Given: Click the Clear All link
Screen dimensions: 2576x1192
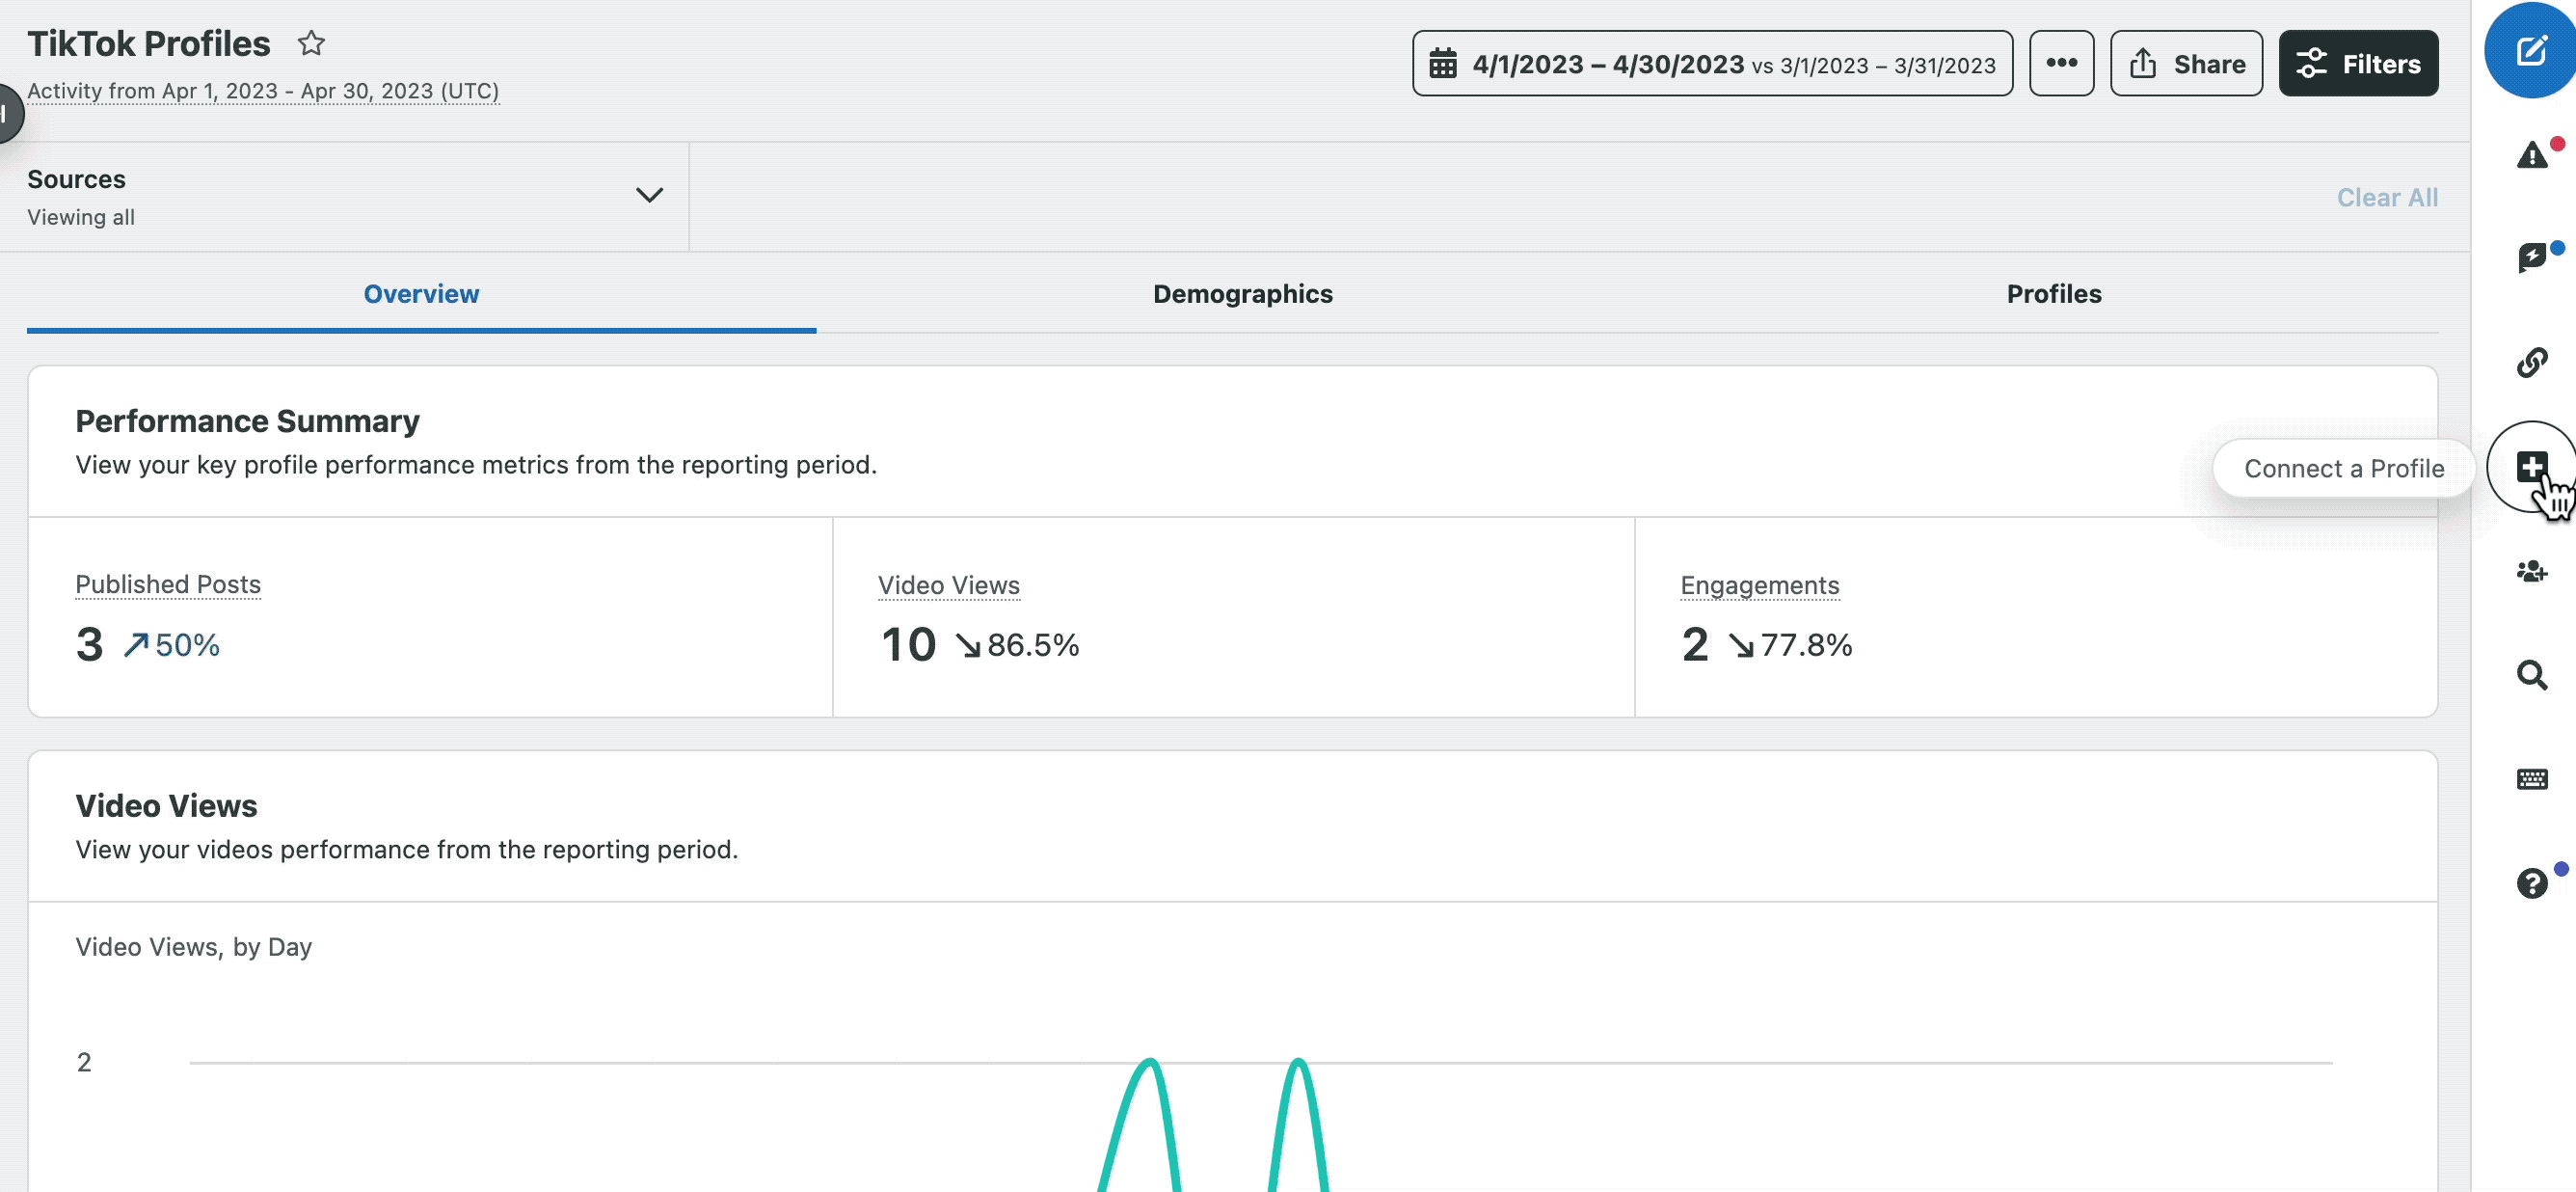Looking at the screenshot, I should pos(2387,198).
